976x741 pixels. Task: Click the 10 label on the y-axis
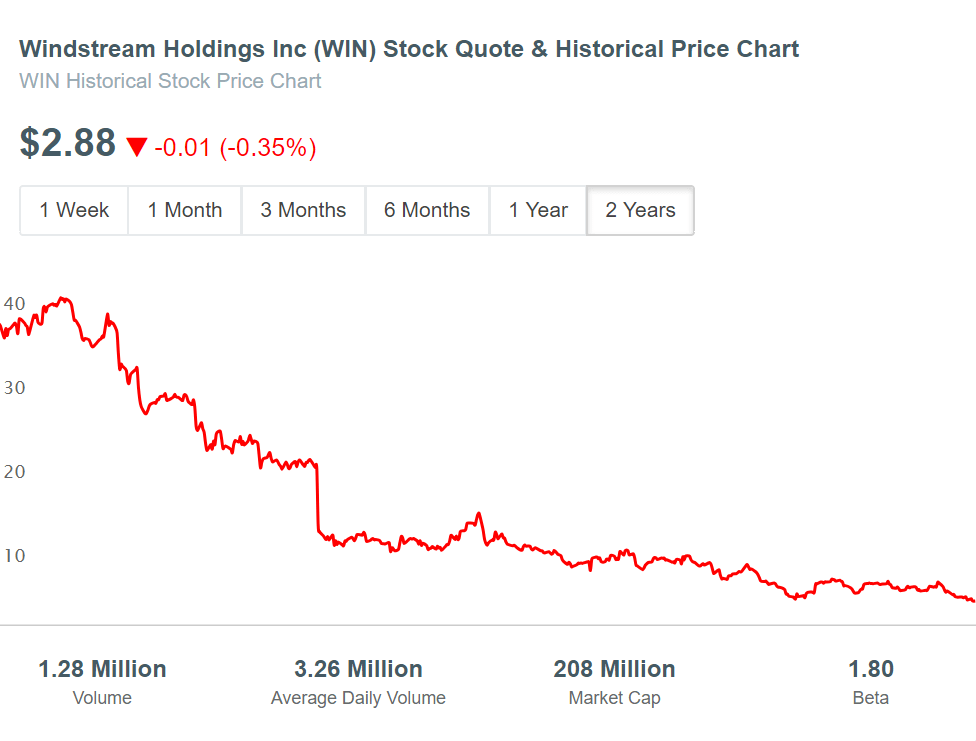click(14, 555)
